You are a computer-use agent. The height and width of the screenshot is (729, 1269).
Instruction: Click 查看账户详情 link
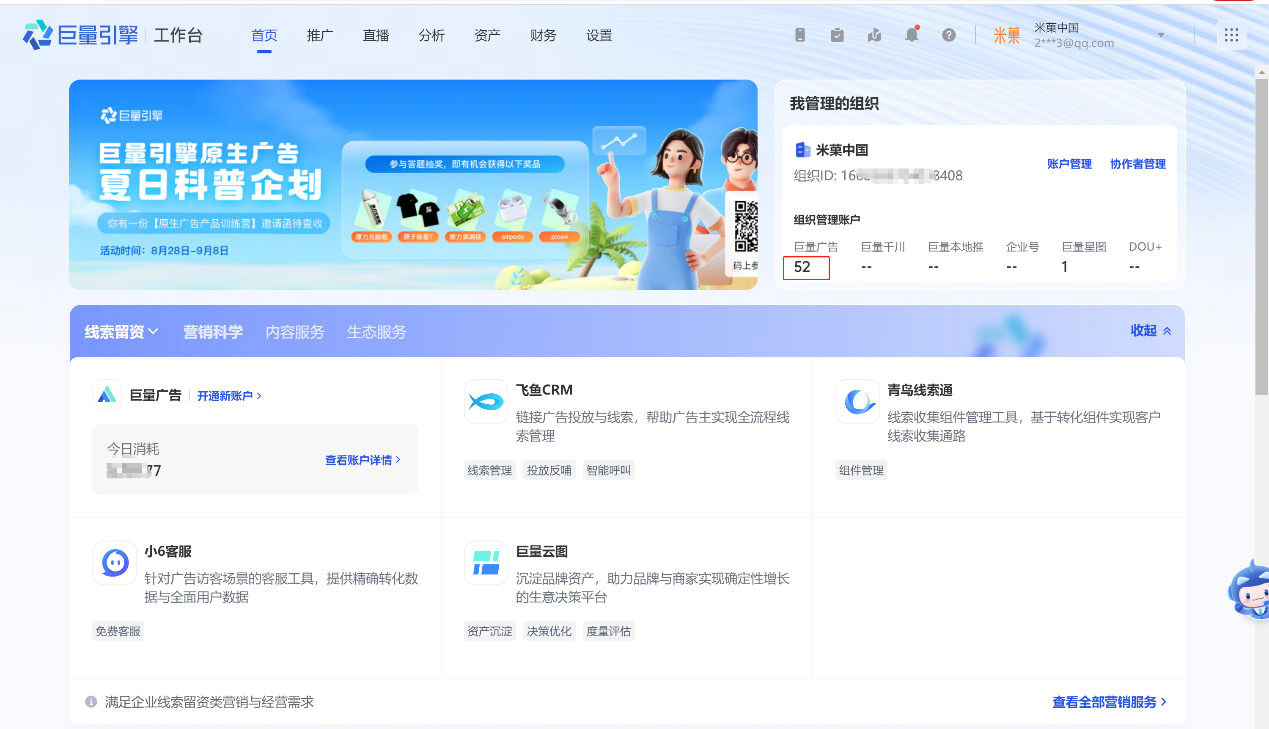point(363,460)
